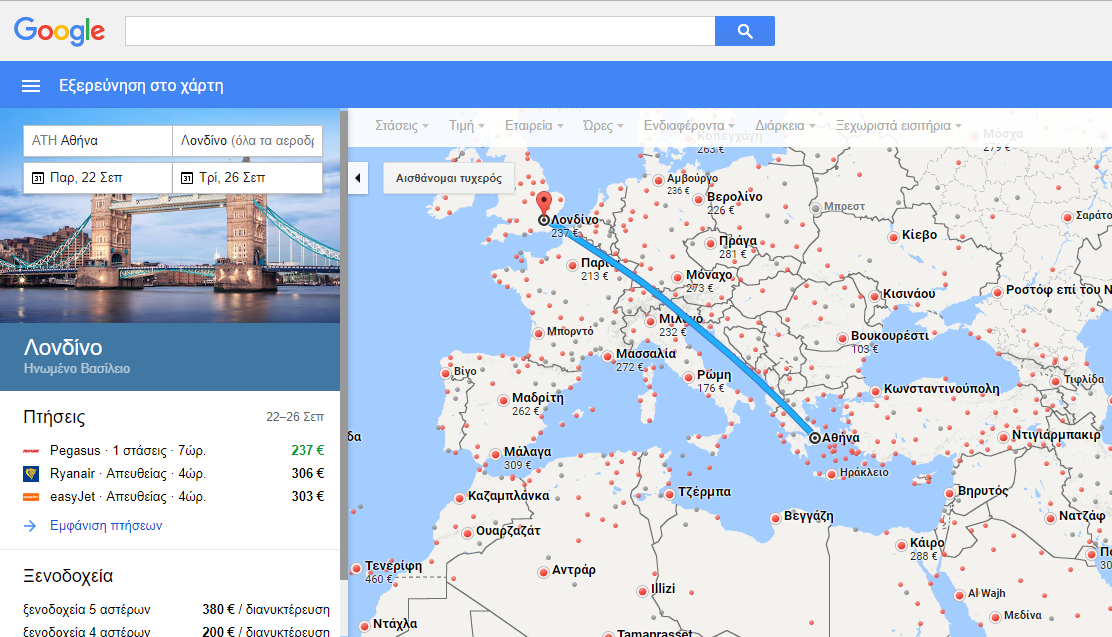Collapse the sidebar with the left arrow
This screenshot has height=637, width=1112.
click(357, 177)
